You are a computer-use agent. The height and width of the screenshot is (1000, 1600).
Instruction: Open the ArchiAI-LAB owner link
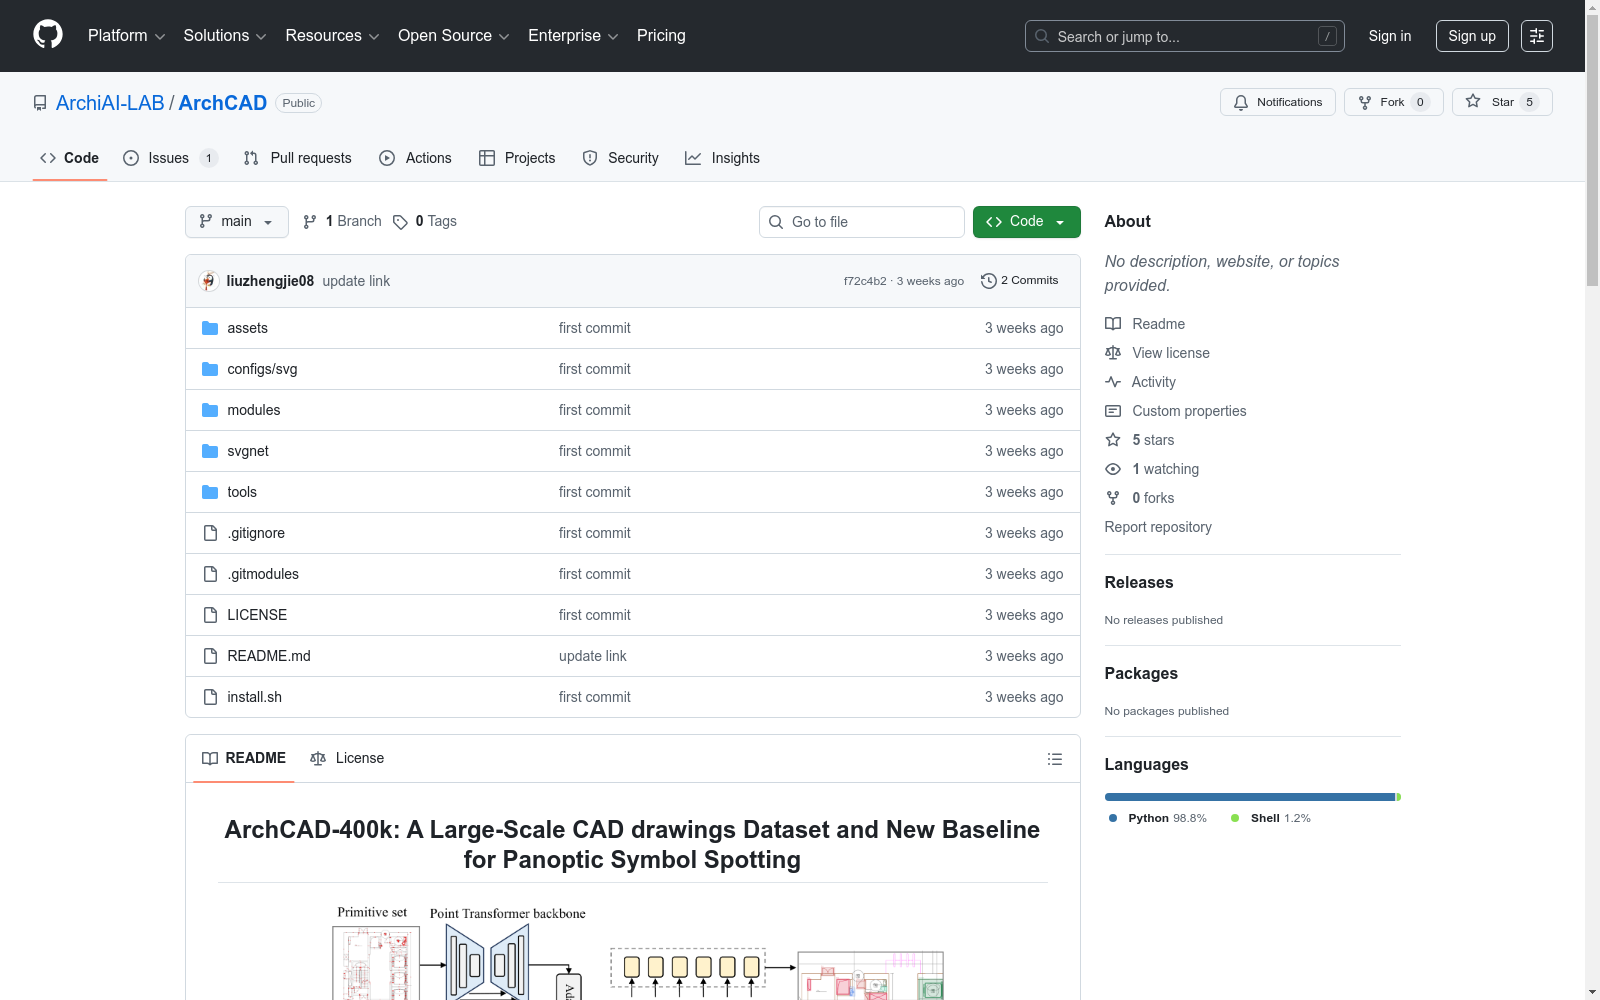pos(110,103)
